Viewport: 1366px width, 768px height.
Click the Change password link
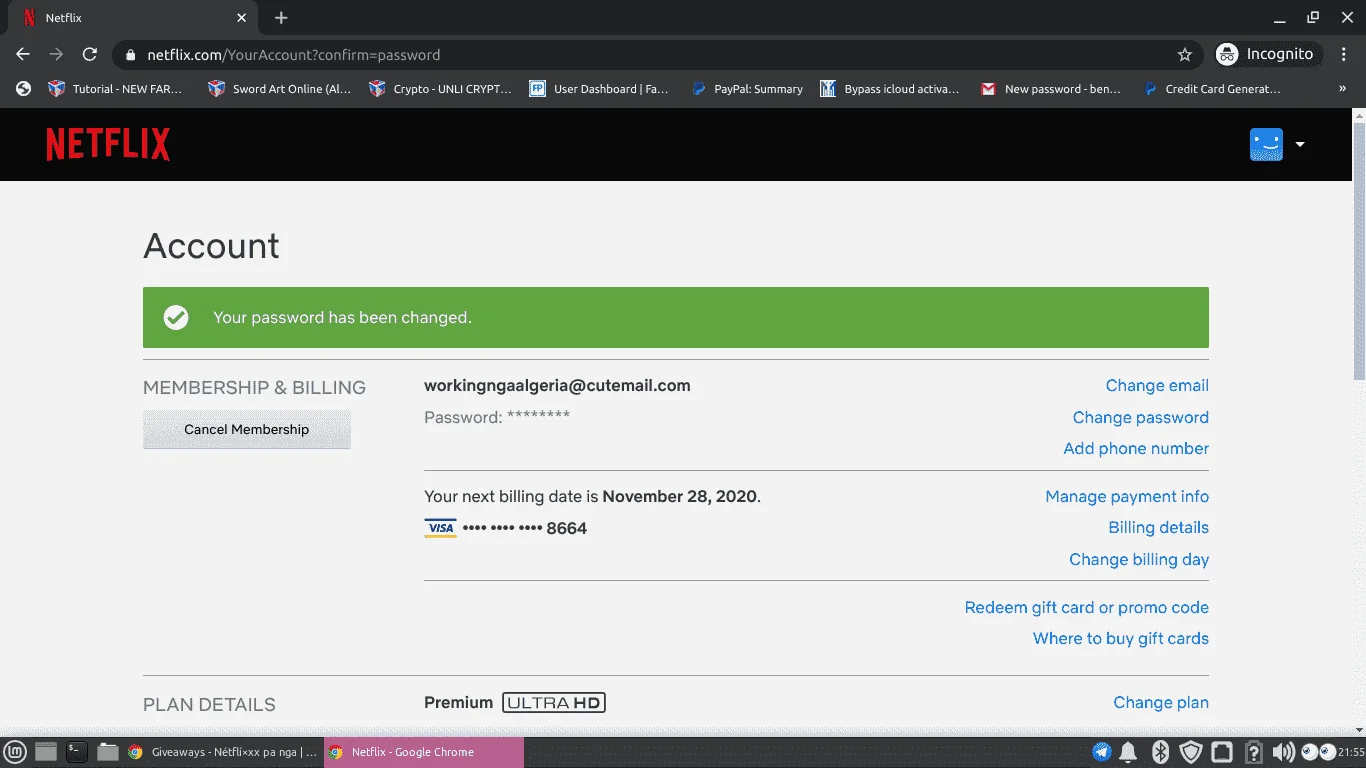[x=1140, y=417]
